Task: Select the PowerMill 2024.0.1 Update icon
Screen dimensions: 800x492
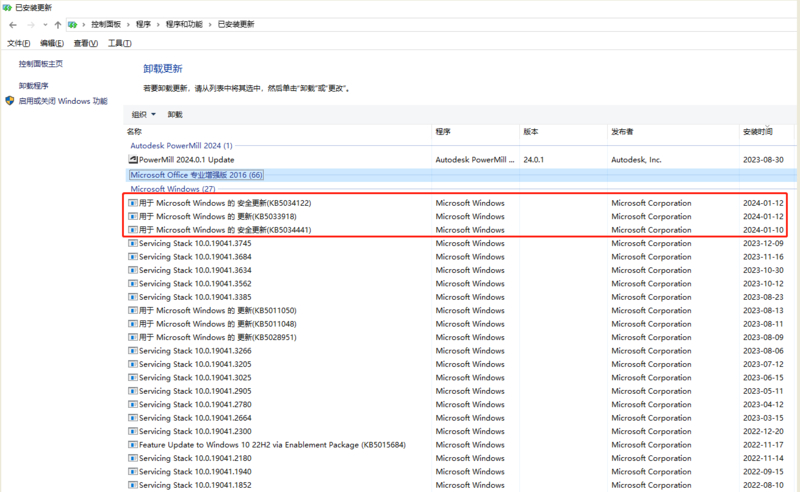Action: click(x=133, y=160)
